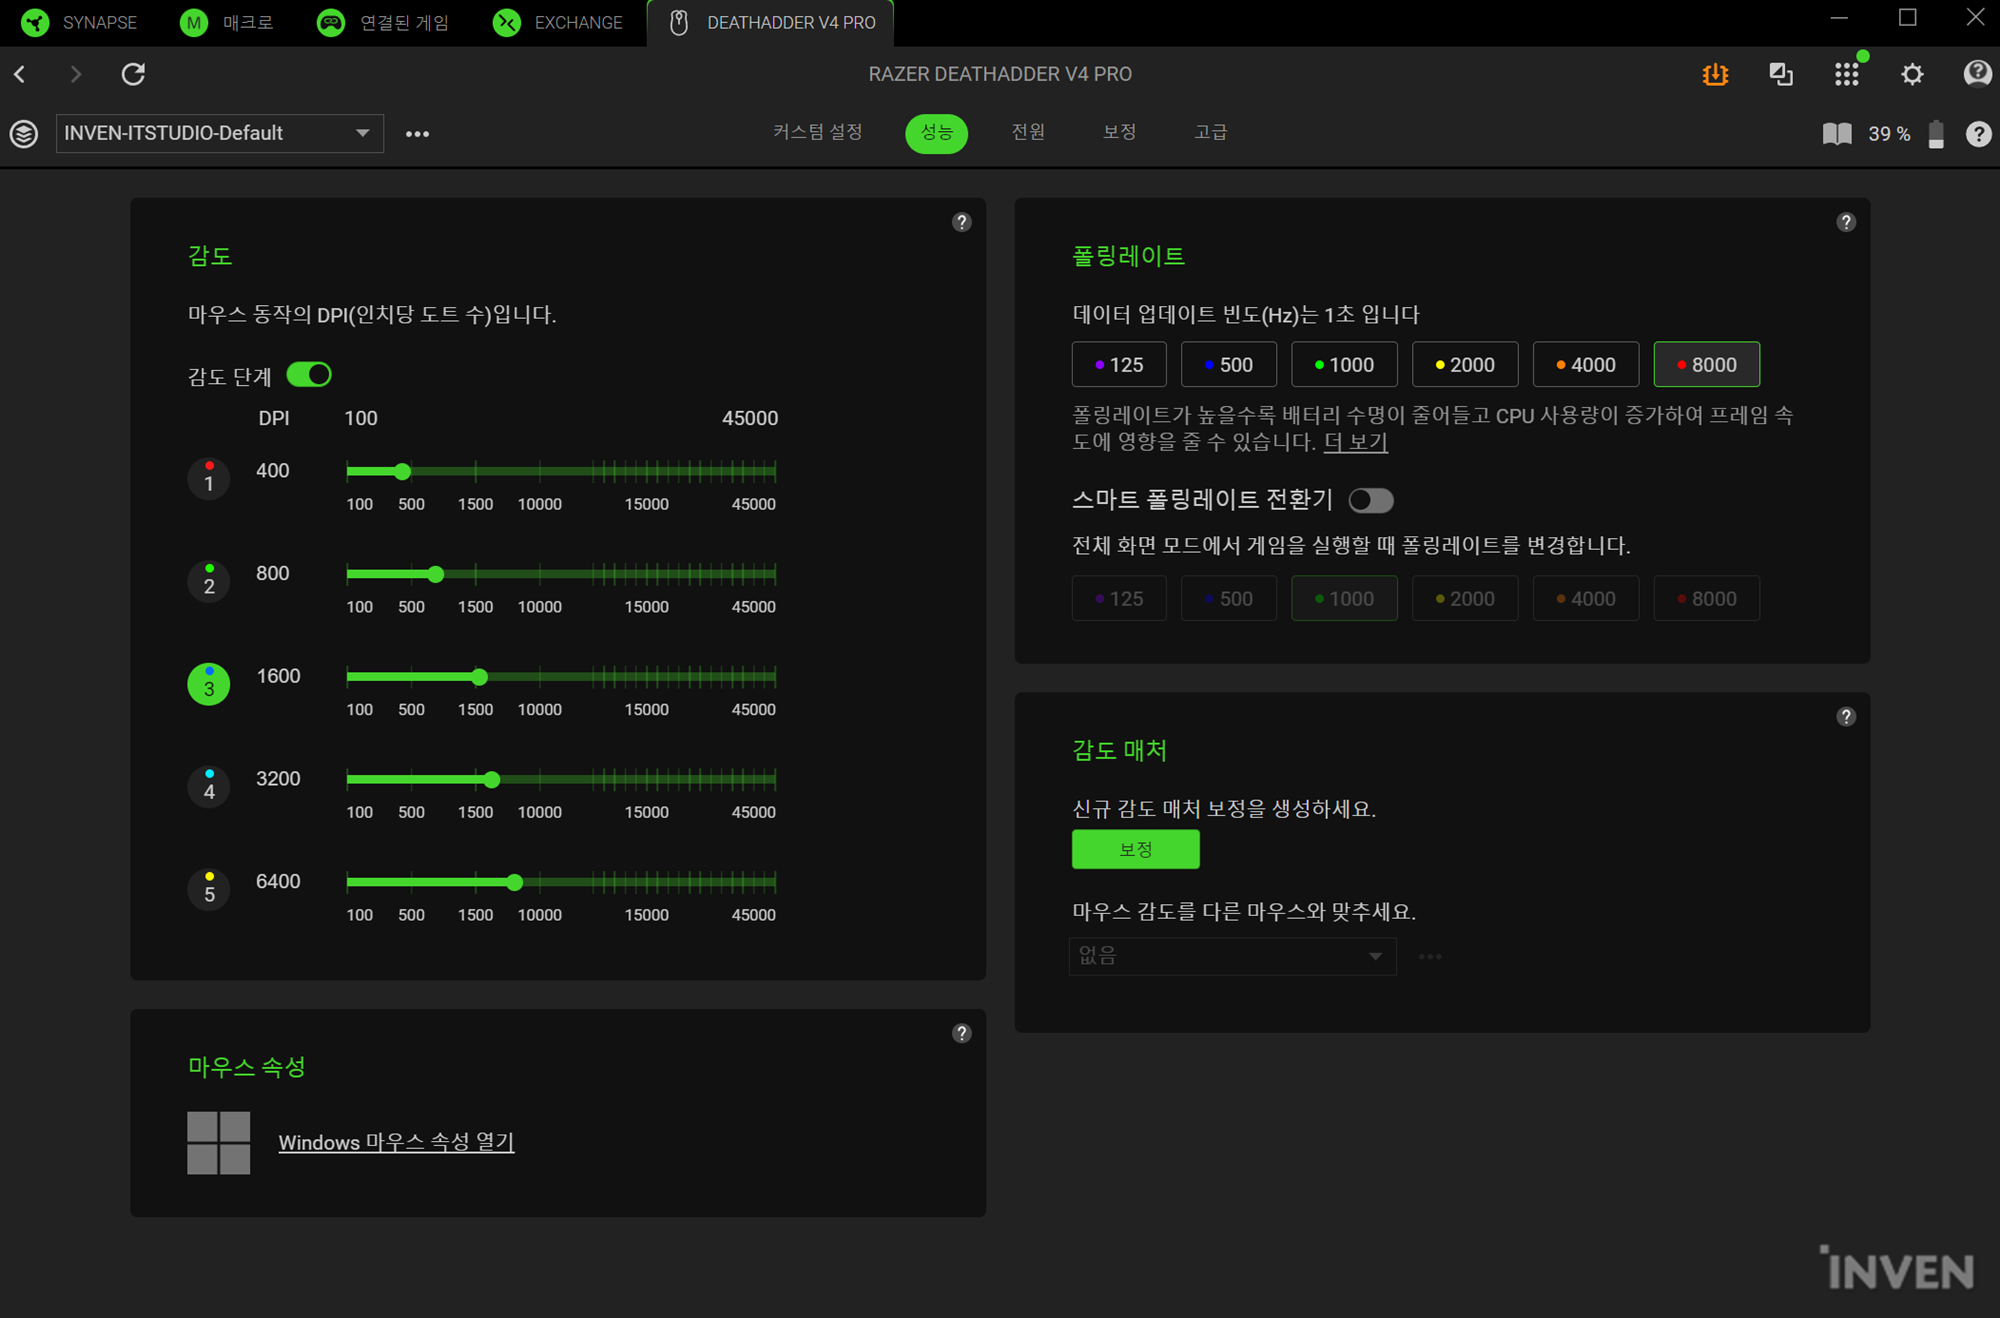Click the battery status icon

[x=1936, y=134]
